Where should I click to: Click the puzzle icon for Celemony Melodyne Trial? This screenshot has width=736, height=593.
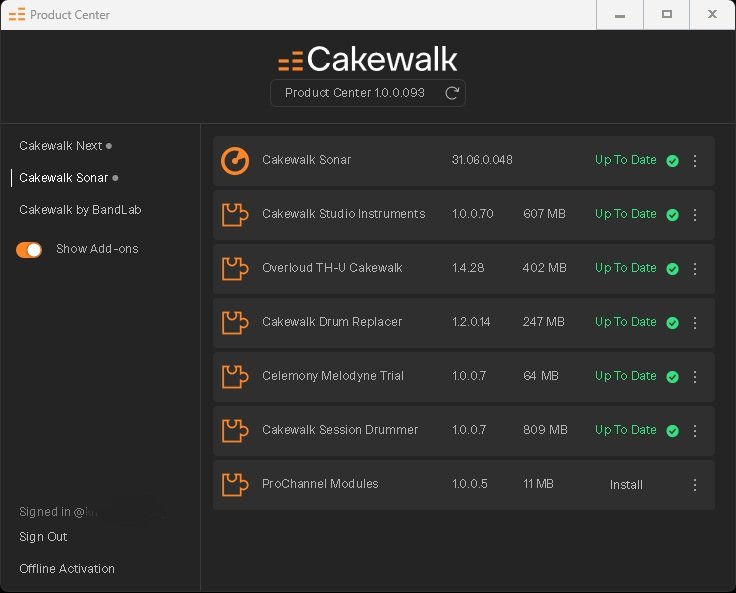[235, 377]
